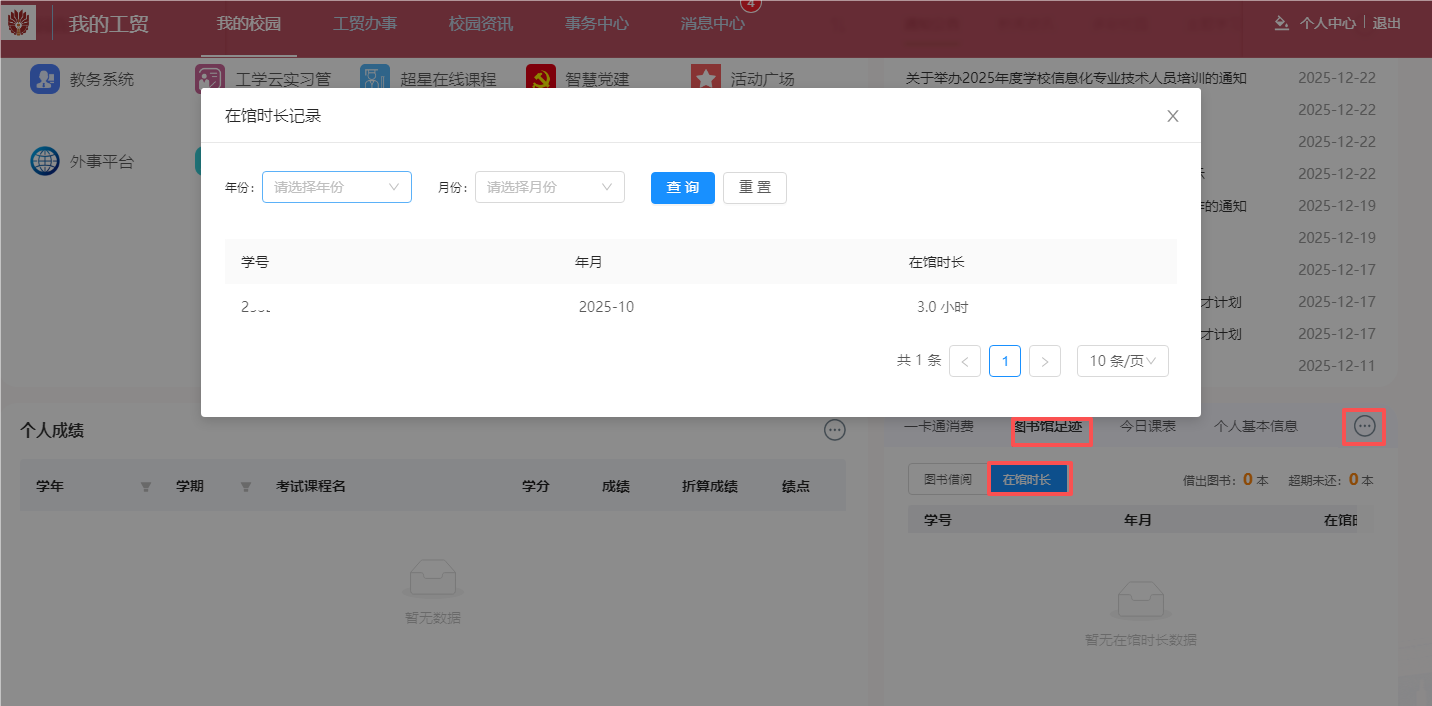The image size is (1432, 706).
Task: Open the 外事平台 globe icon
Action: click(45, 161)
